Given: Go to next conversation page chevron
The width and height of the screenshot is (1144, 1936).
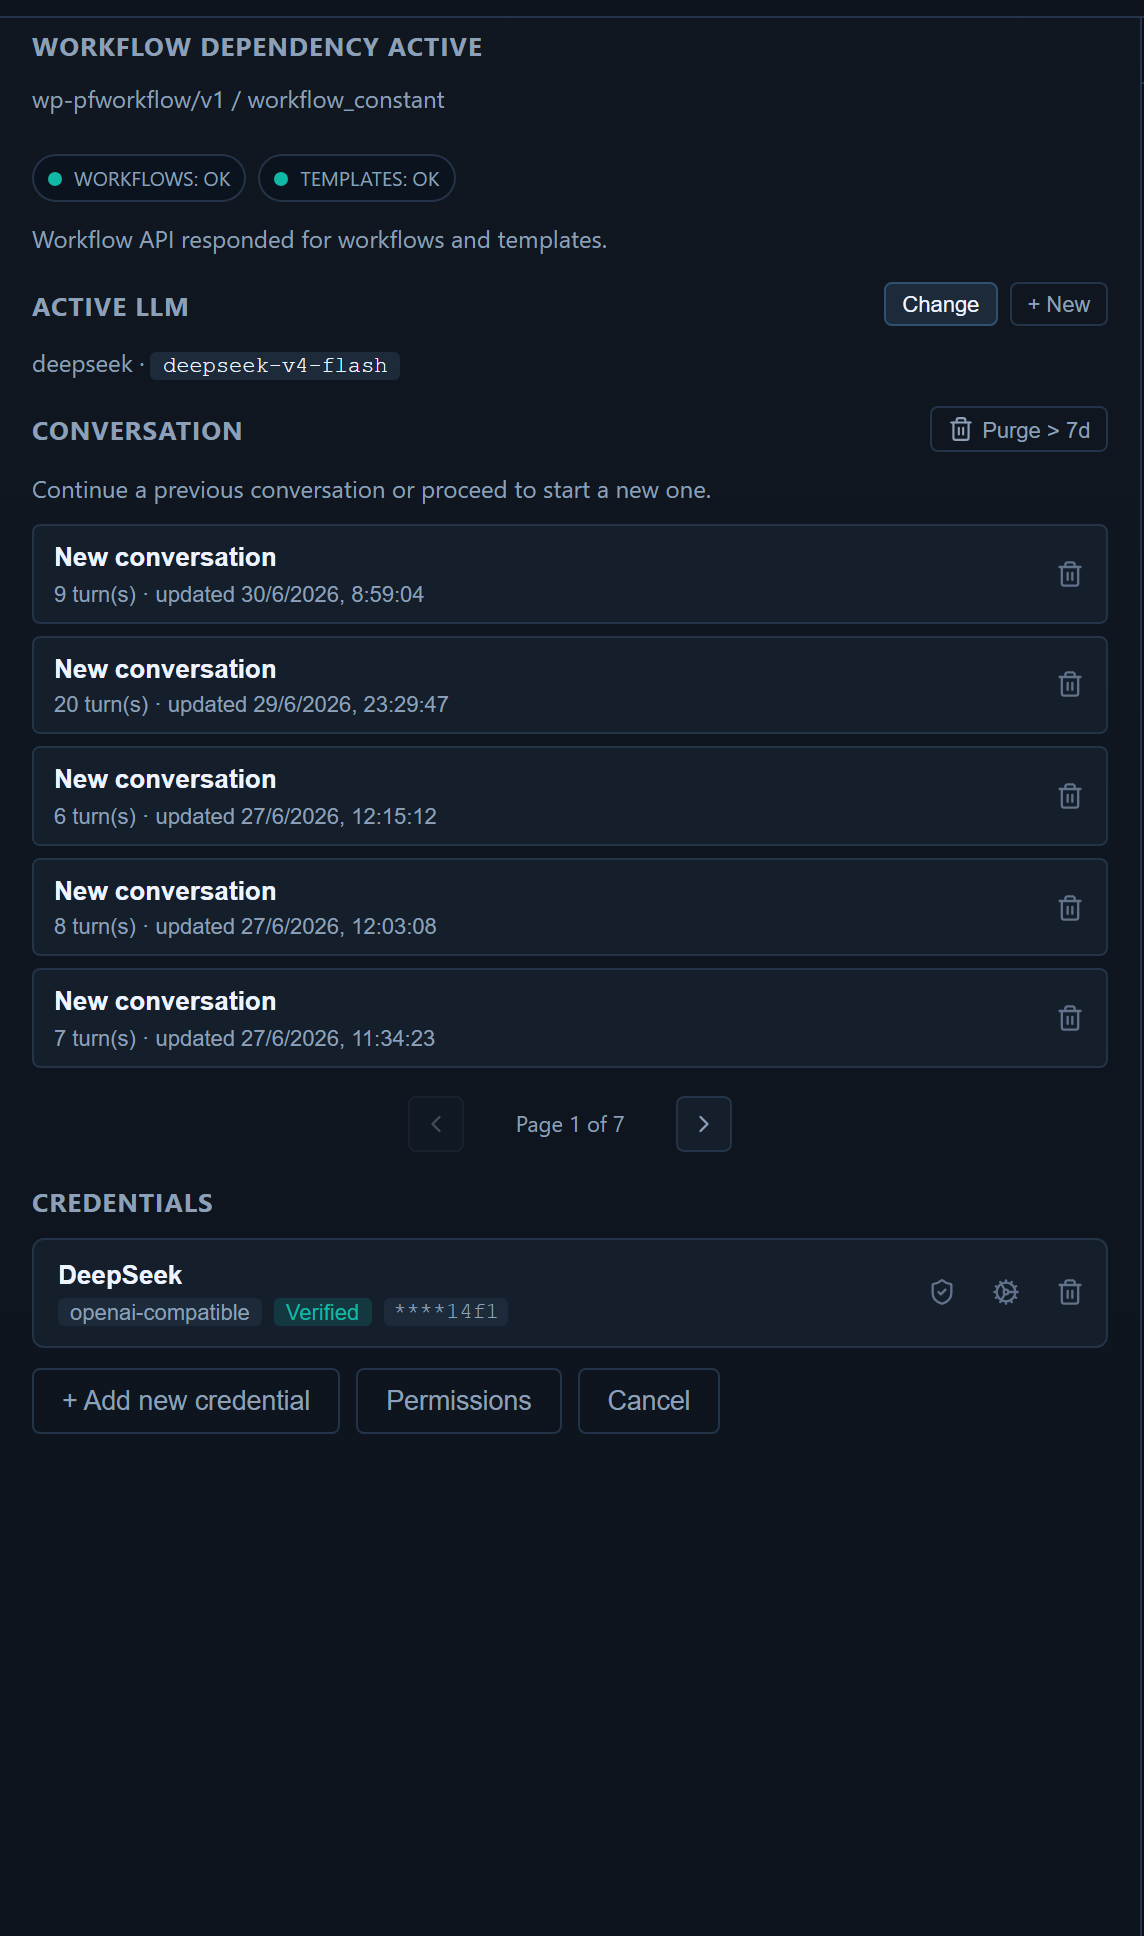Looking at the screenshot, I should tap(704, 1124).
